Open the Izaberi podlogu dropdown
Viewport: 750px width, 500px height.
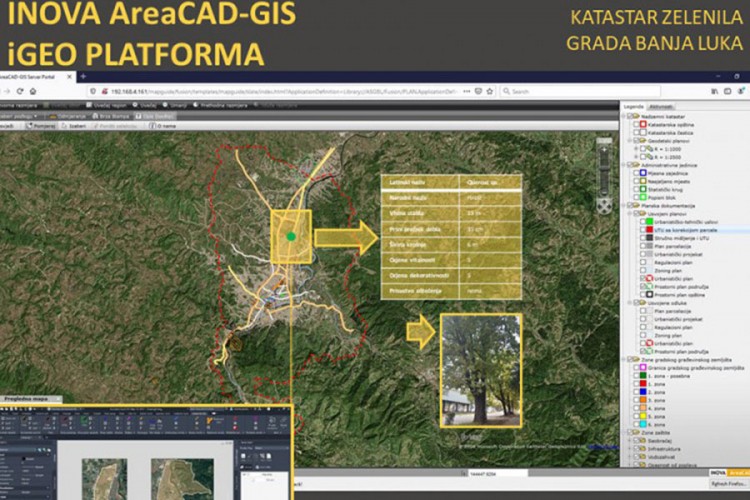tap(19, 116)
